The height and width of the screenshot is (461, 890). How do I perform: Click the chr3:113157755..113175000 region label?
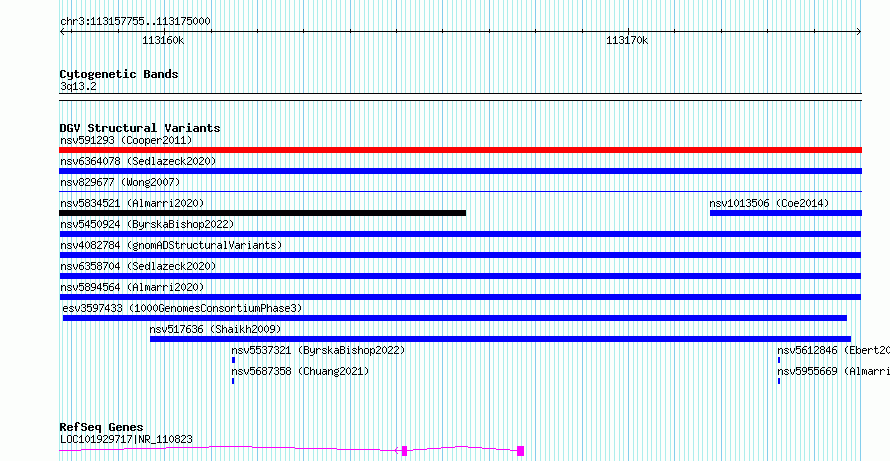(x=135, y=22)
